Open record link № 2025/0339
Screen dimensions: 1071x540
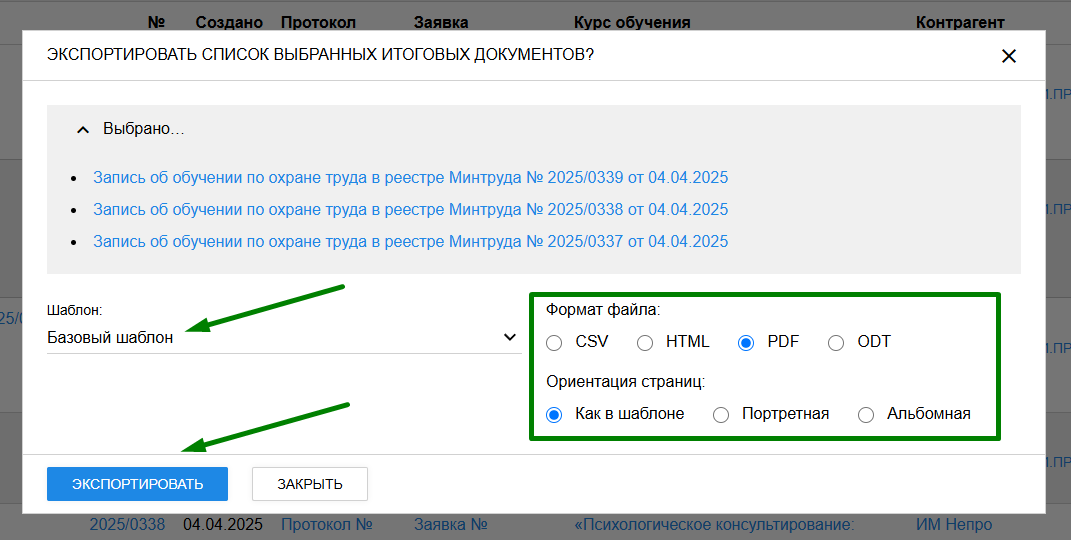point(411,178)
